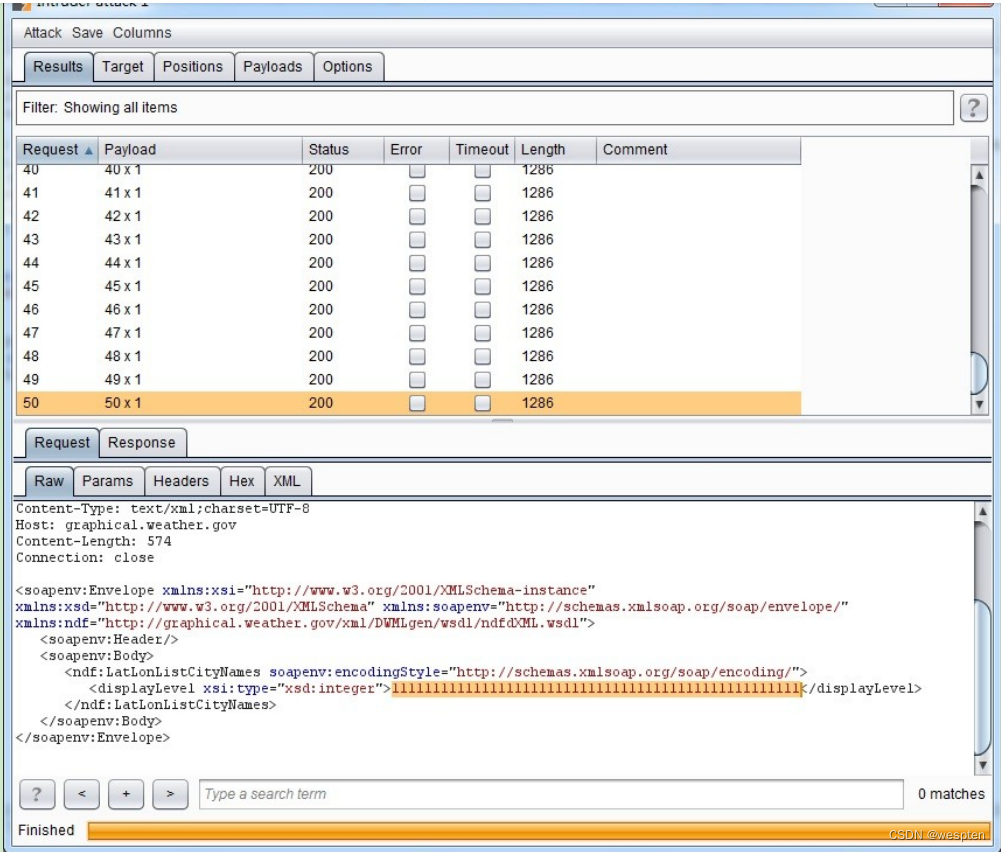The image size is (1001, 852).
Task: Click the search help question mark button
Action: pyautogui.click(x=37, y=794)
